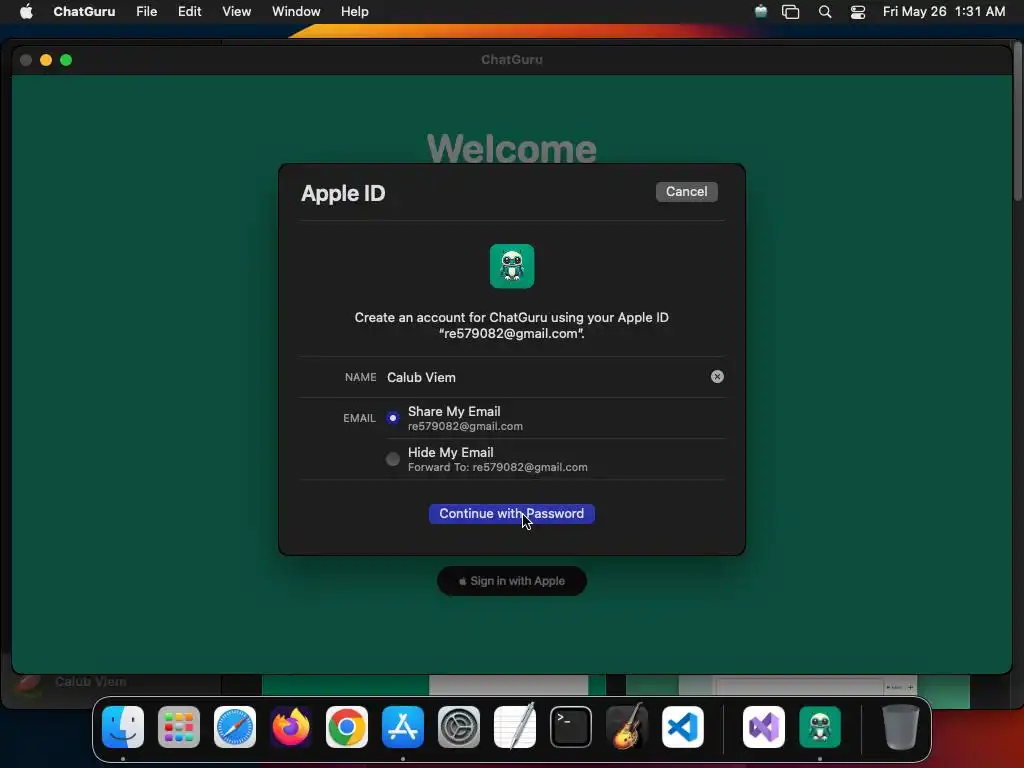Open Finder from the Dock
Image resolution: width=1024 pixels, height=768 pixels.
click(123, 726)
